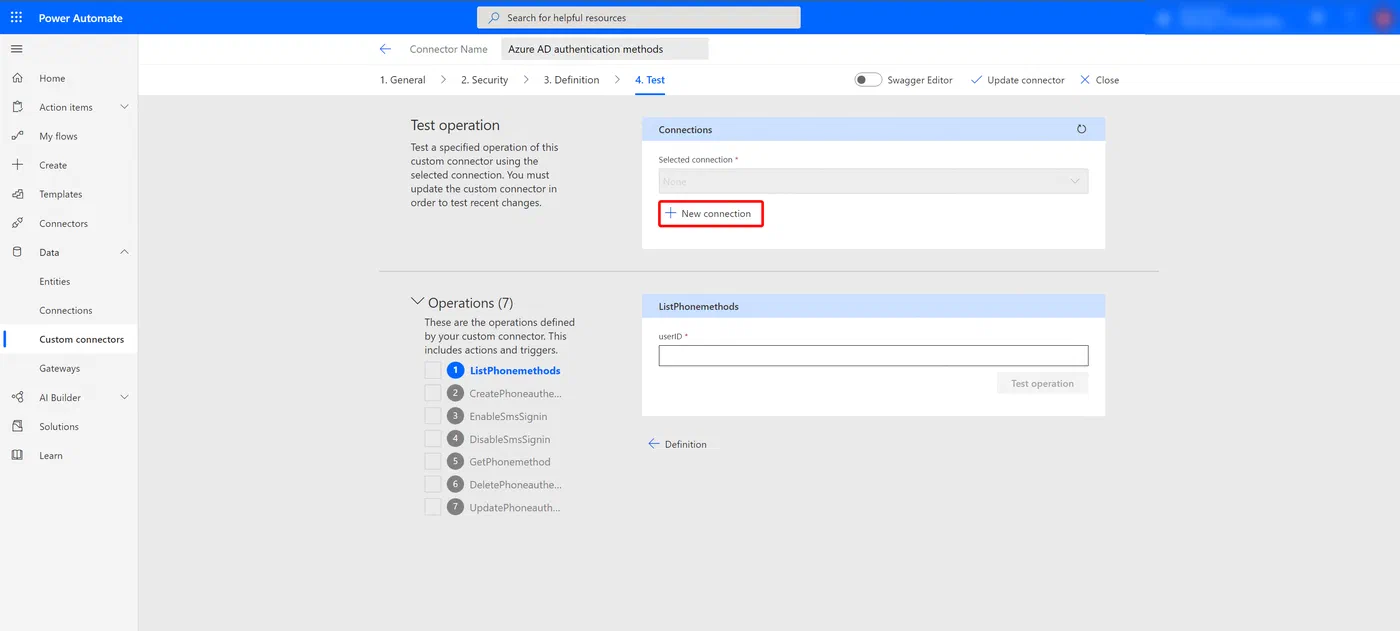
Task: Follow the Definition back link below ListPhonemethods
Action: [x=677, y=444]
